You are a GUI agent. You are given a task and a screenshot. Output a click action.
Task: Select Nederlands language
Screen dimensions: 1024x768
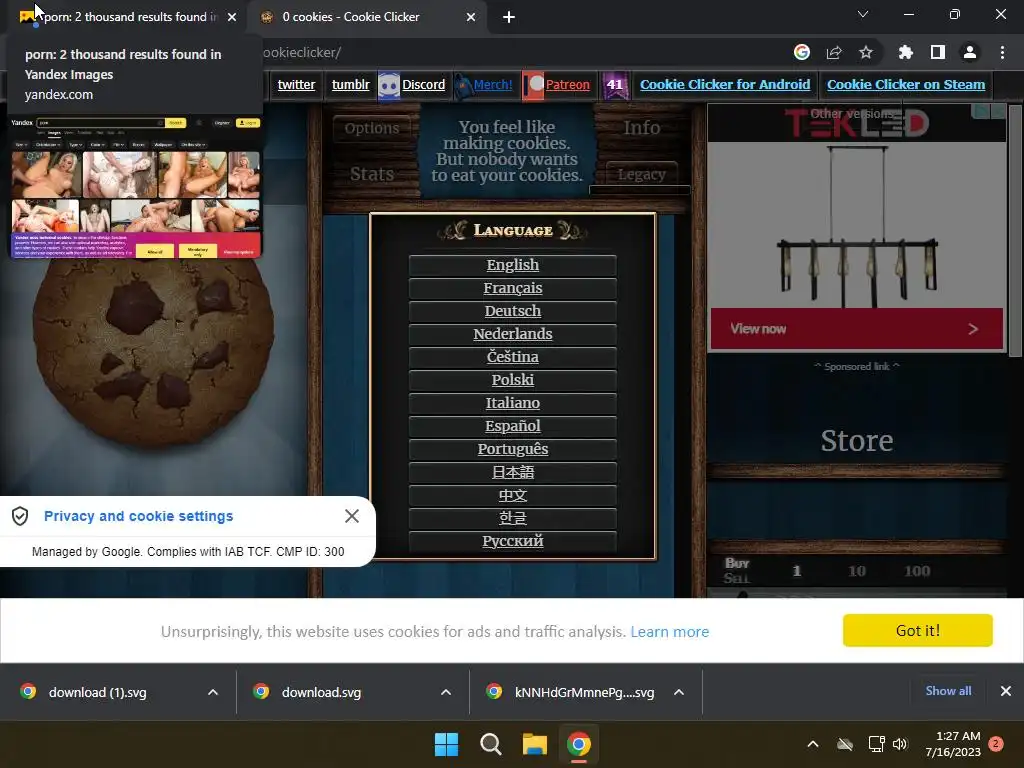(x=513, y=334)
